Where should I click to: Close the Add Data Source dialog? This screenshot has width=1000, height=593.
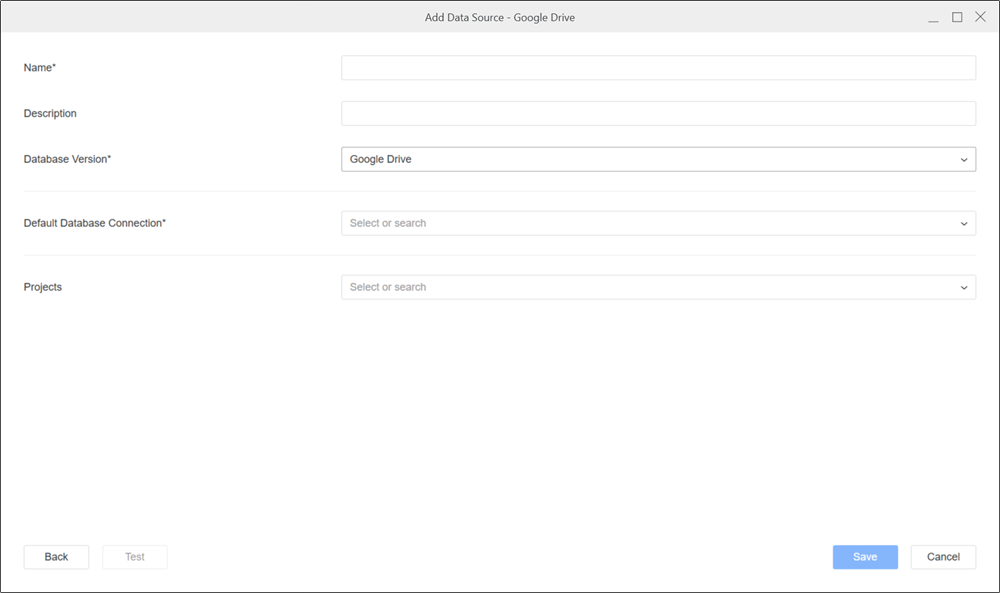980,17
